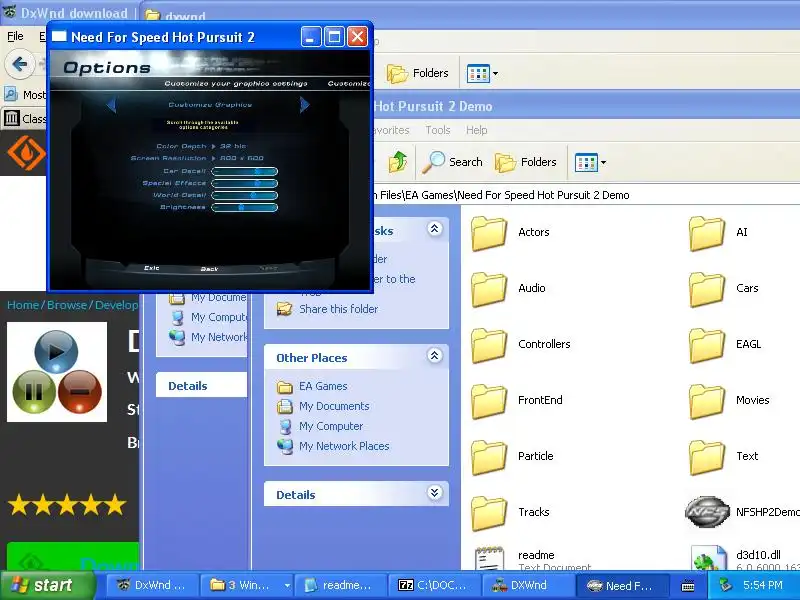This screenshot has width=800, height=600.
Task: Open the Tracks folder
Action: point(510,513)
